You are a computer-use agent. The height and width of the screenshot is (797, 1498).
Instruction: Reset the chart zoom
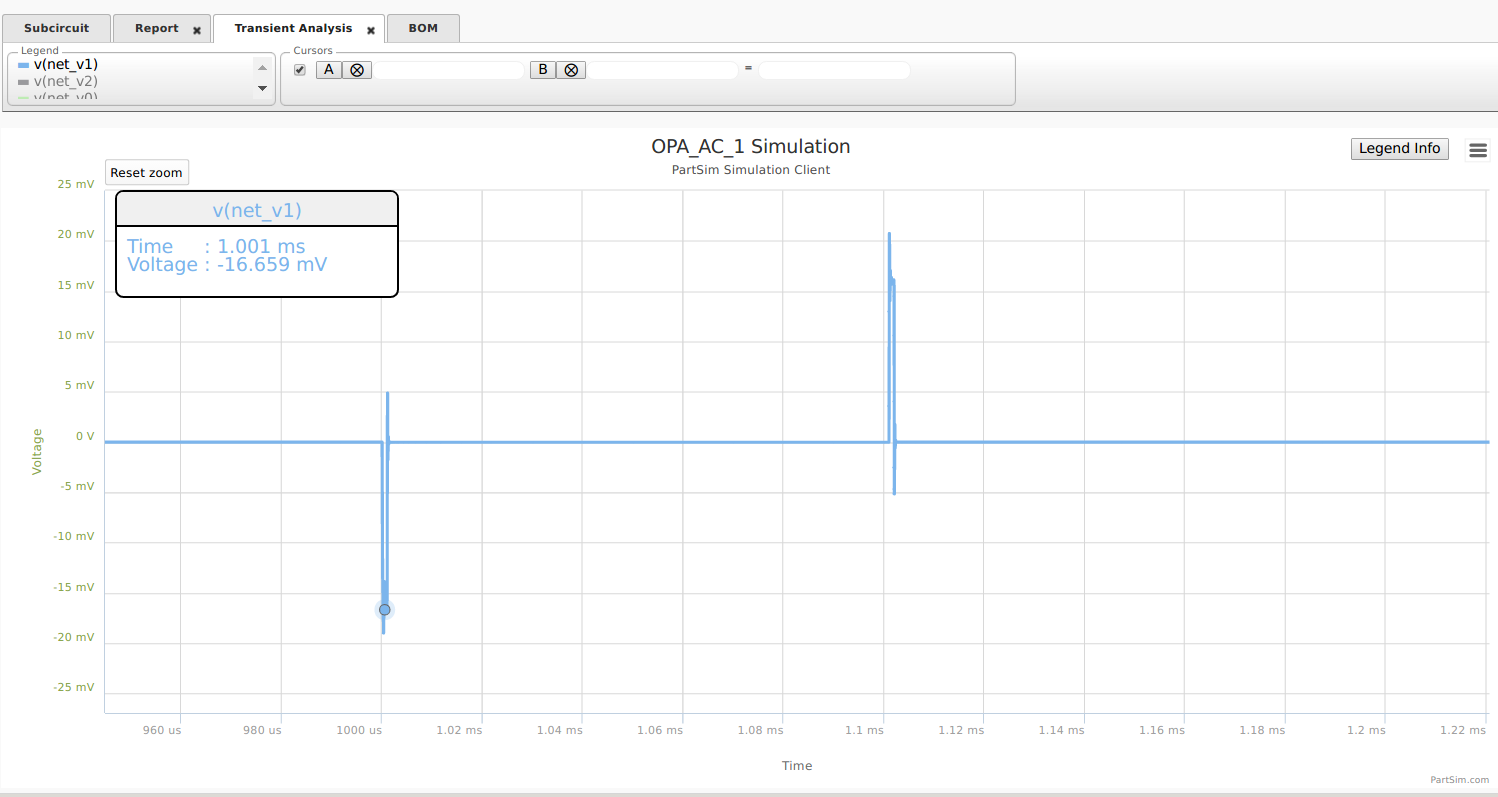[147, 173]
